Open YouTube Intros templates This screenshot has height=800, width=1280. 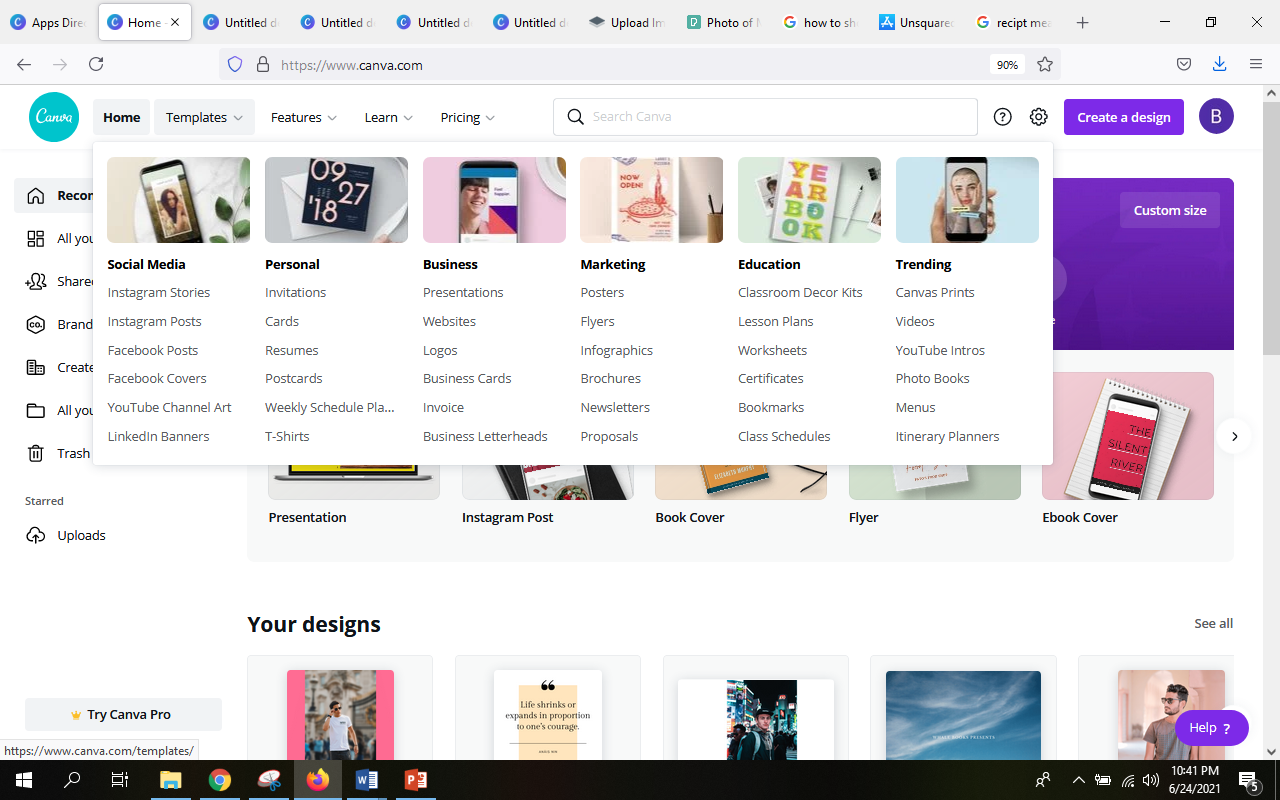click(940, 350)
